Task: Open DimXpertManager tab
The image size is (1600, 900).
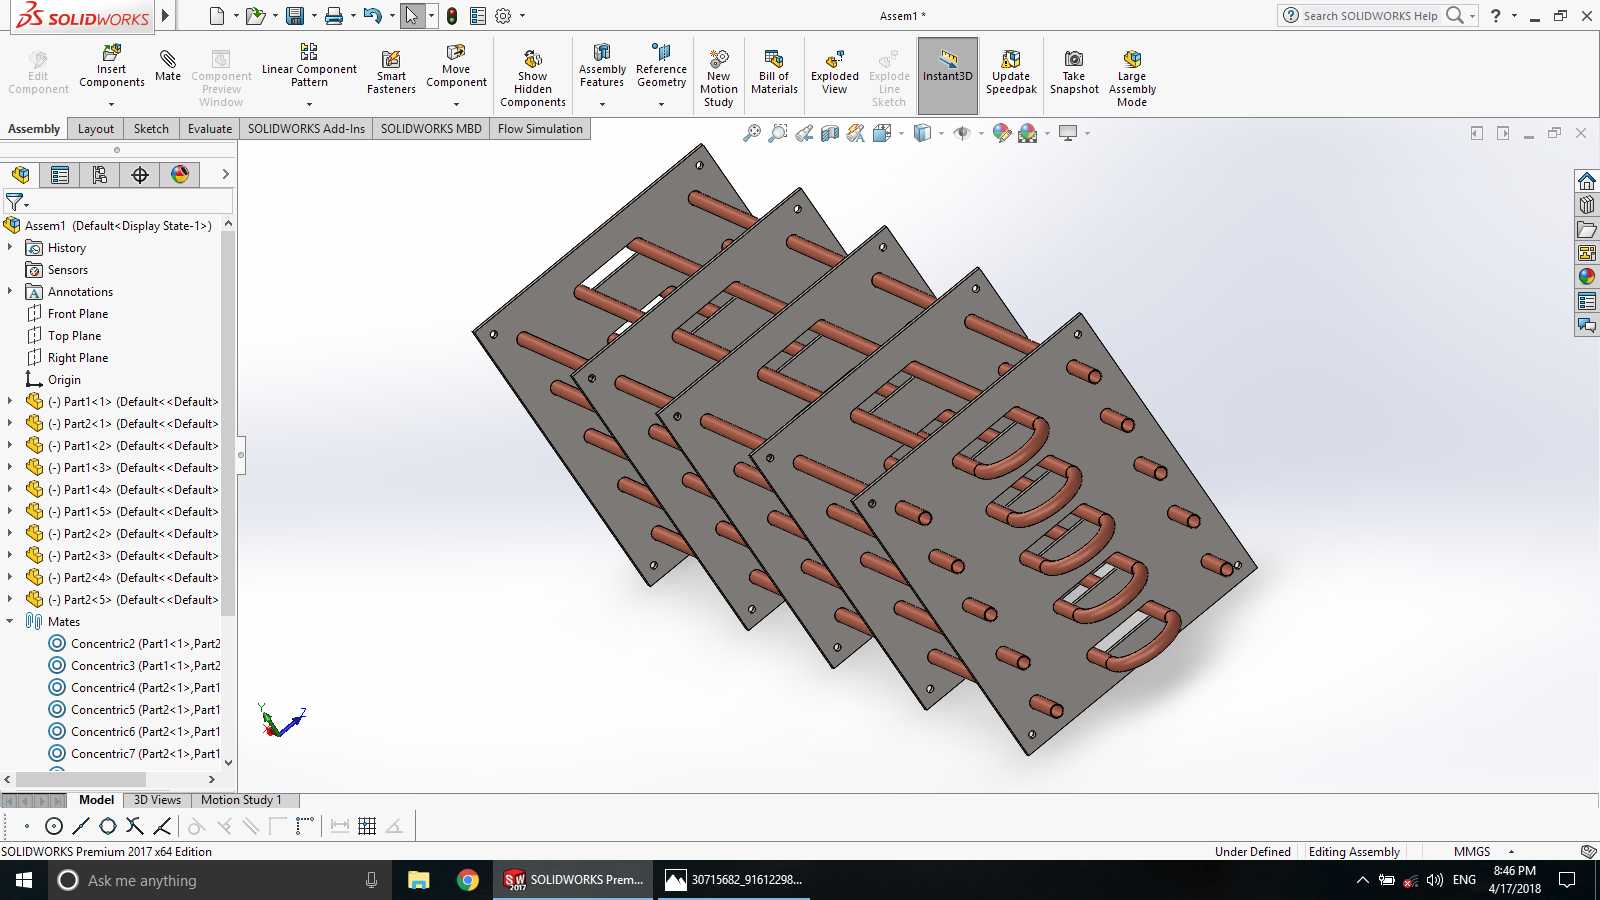Action: (140, 175)
